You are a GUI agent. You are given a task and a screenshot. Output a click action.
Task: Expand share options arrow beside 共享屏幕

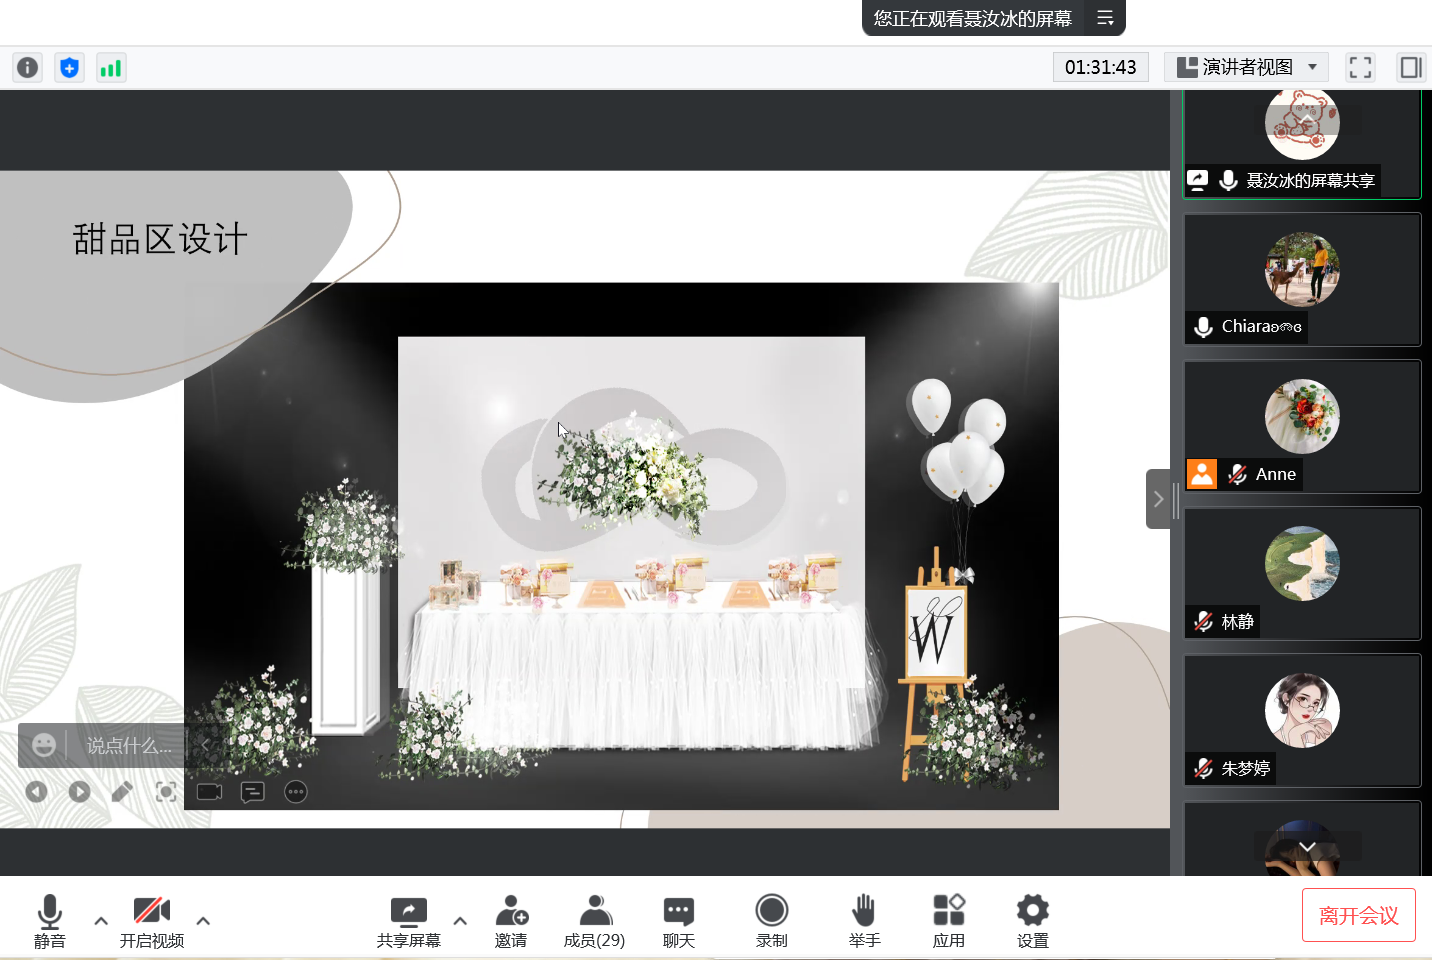point(460,920)
